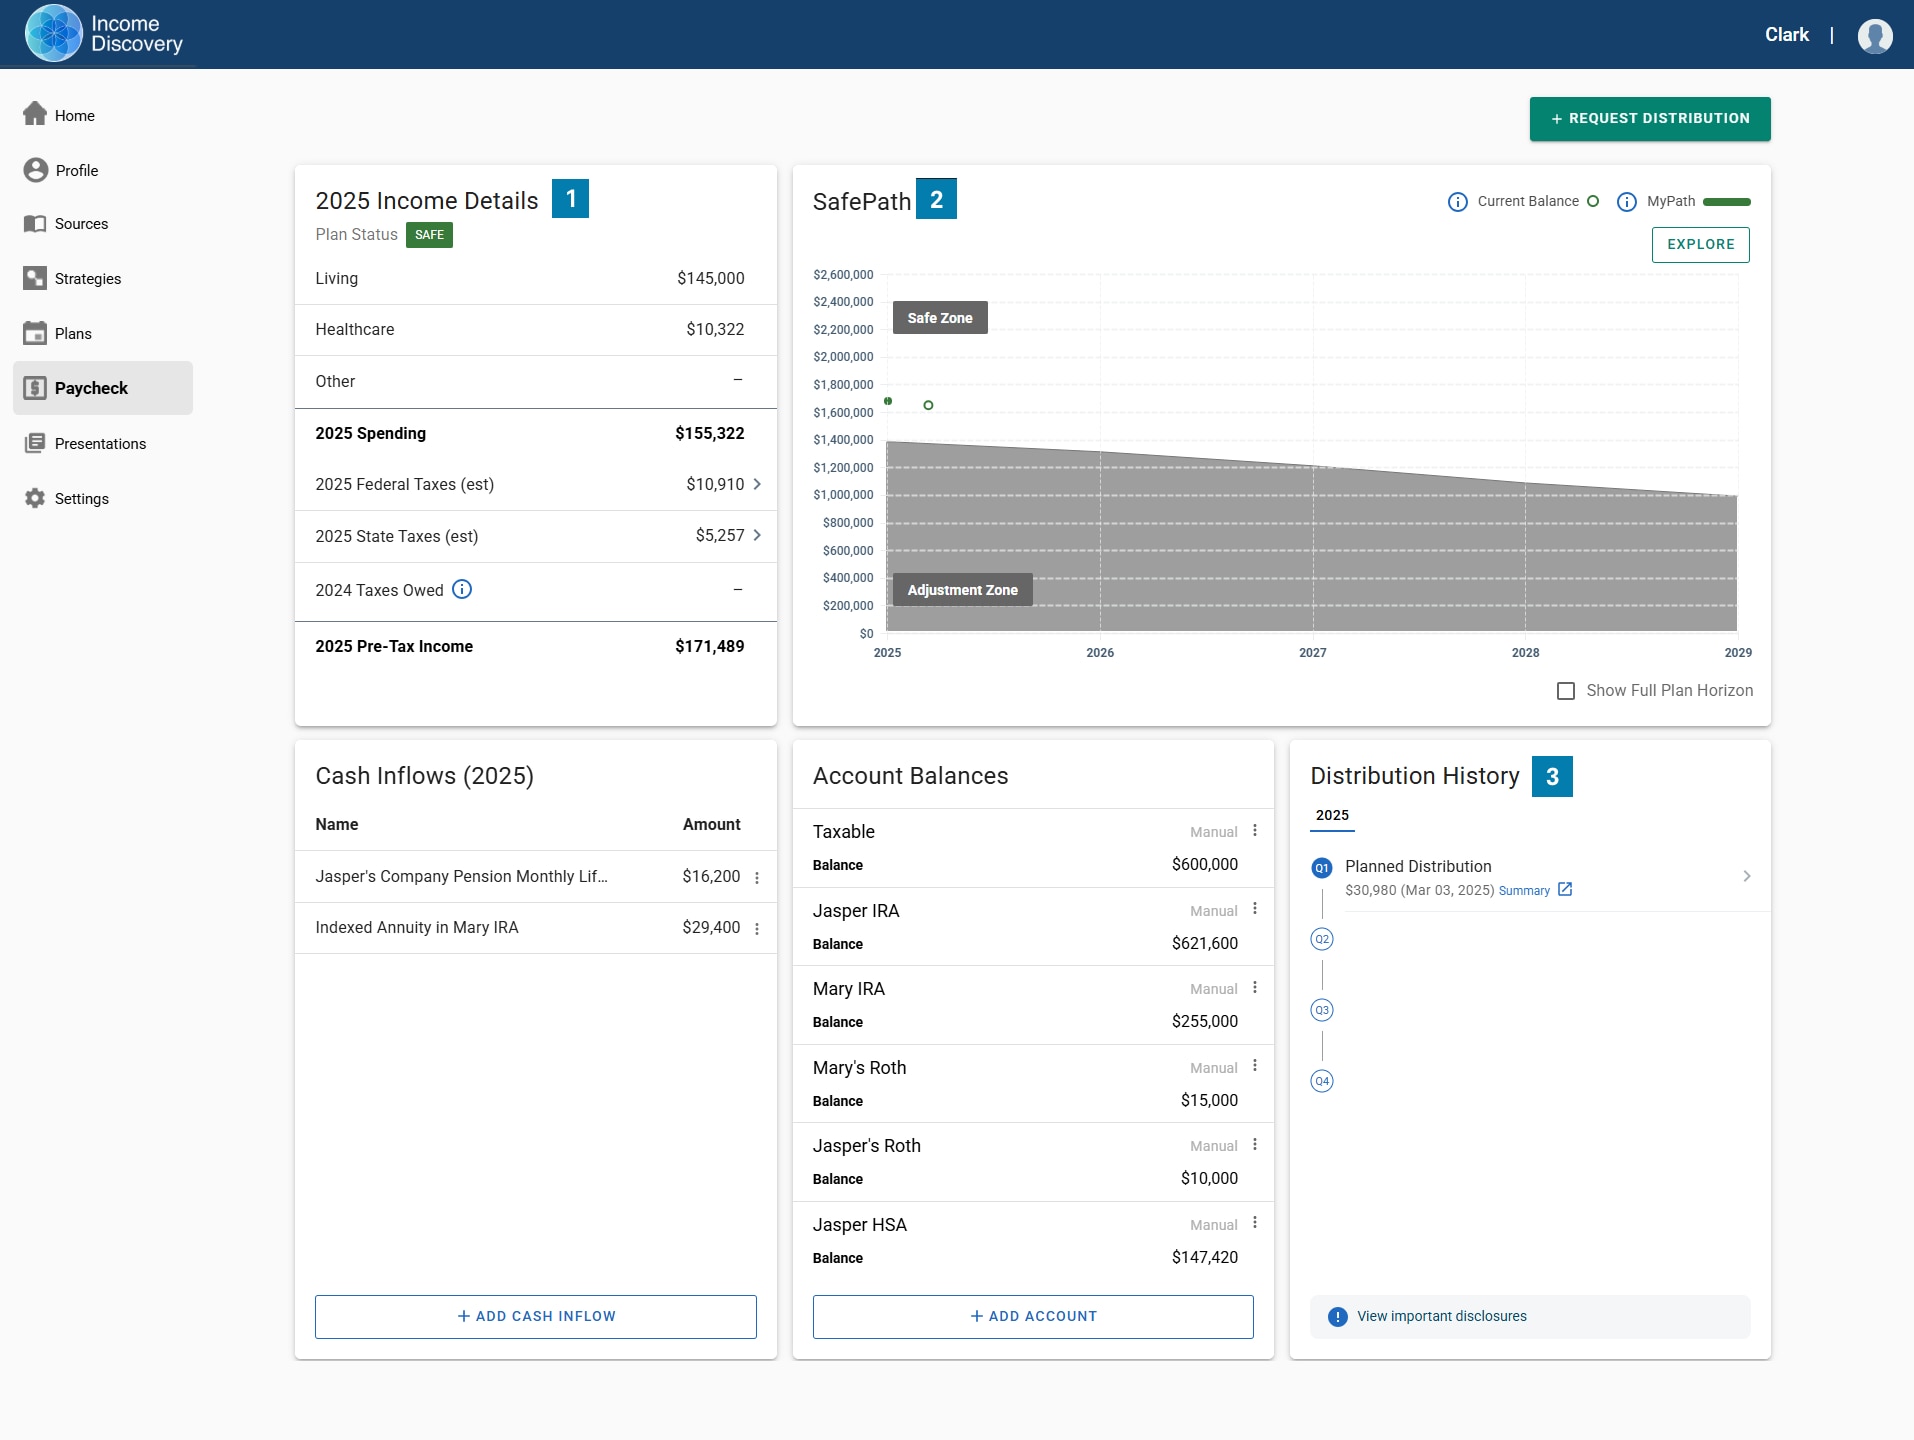
Task: Click the Request Distribution button
Action: pos(1649,119)
